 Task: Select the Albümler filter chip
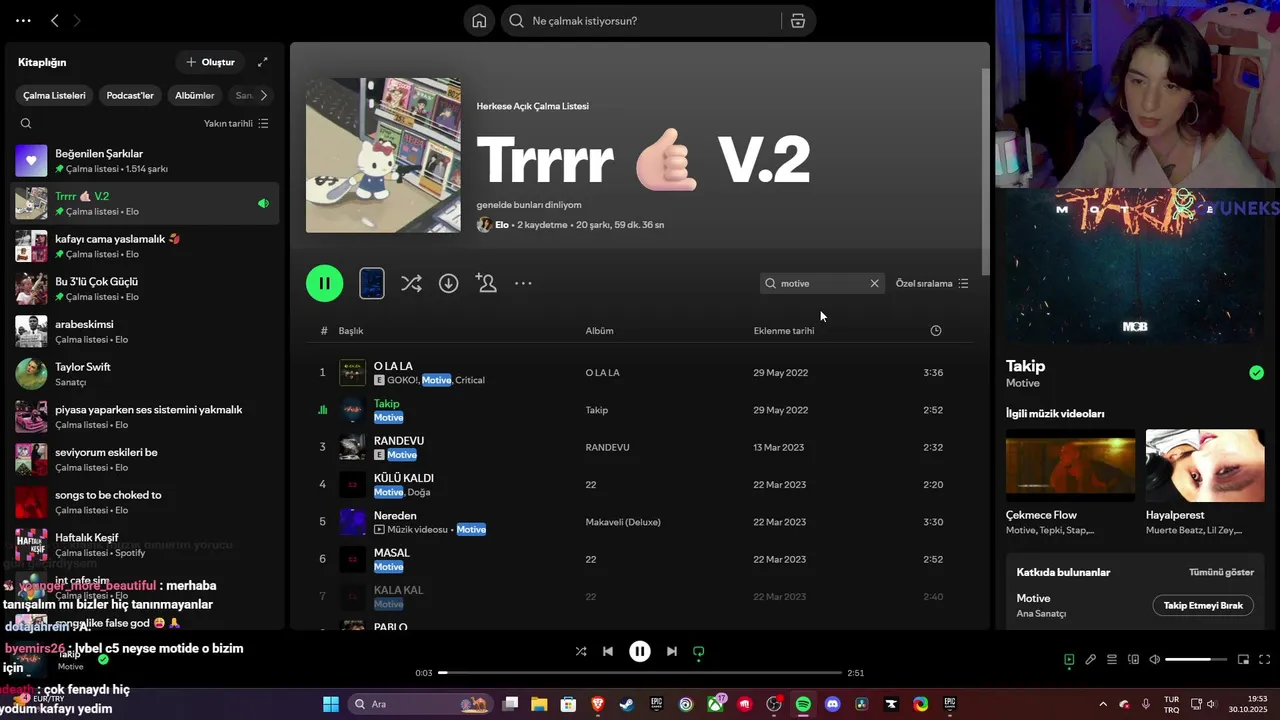[x=195, y=95]
